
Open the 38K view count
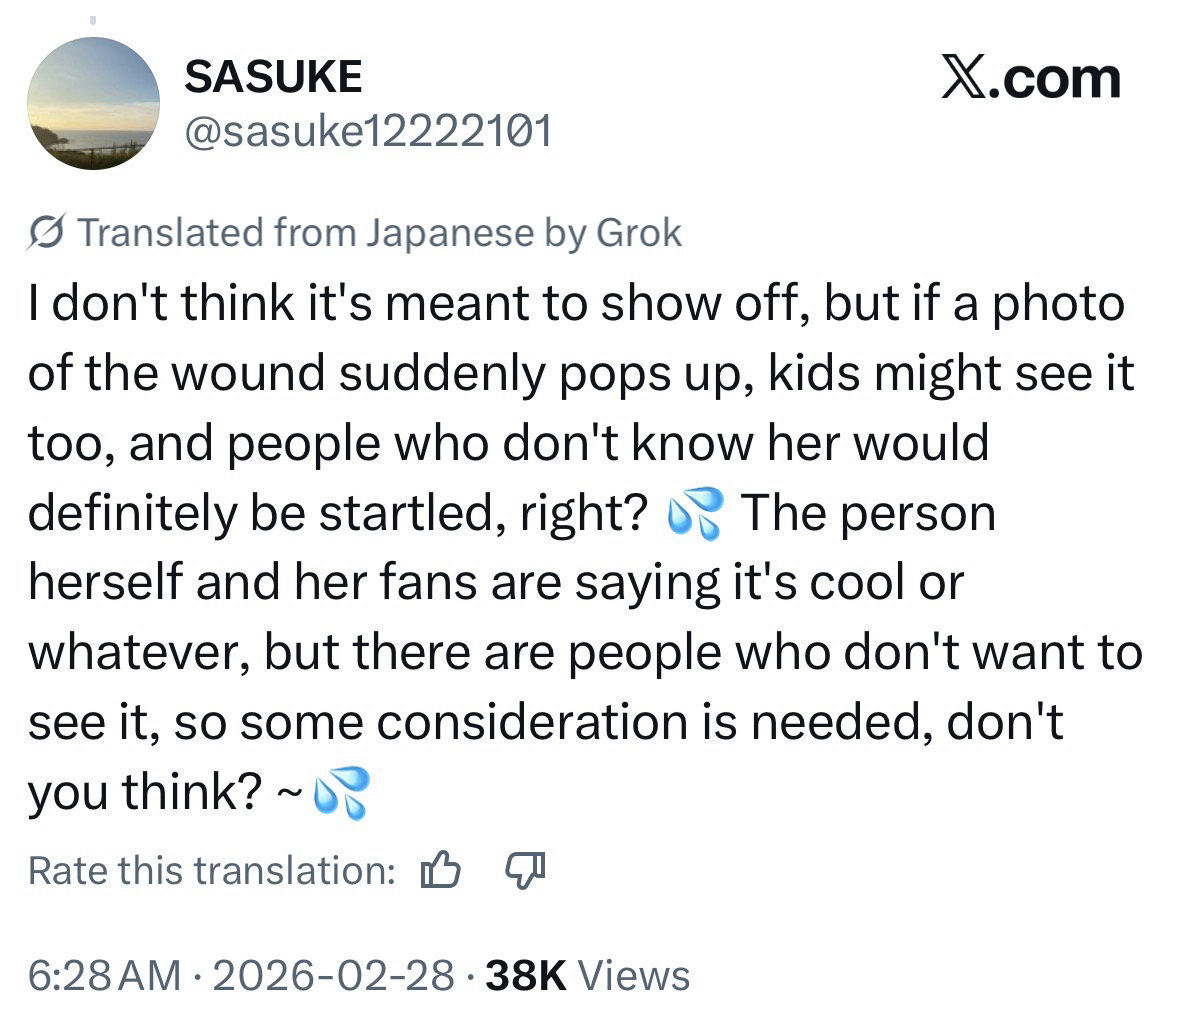coord(525,975)
